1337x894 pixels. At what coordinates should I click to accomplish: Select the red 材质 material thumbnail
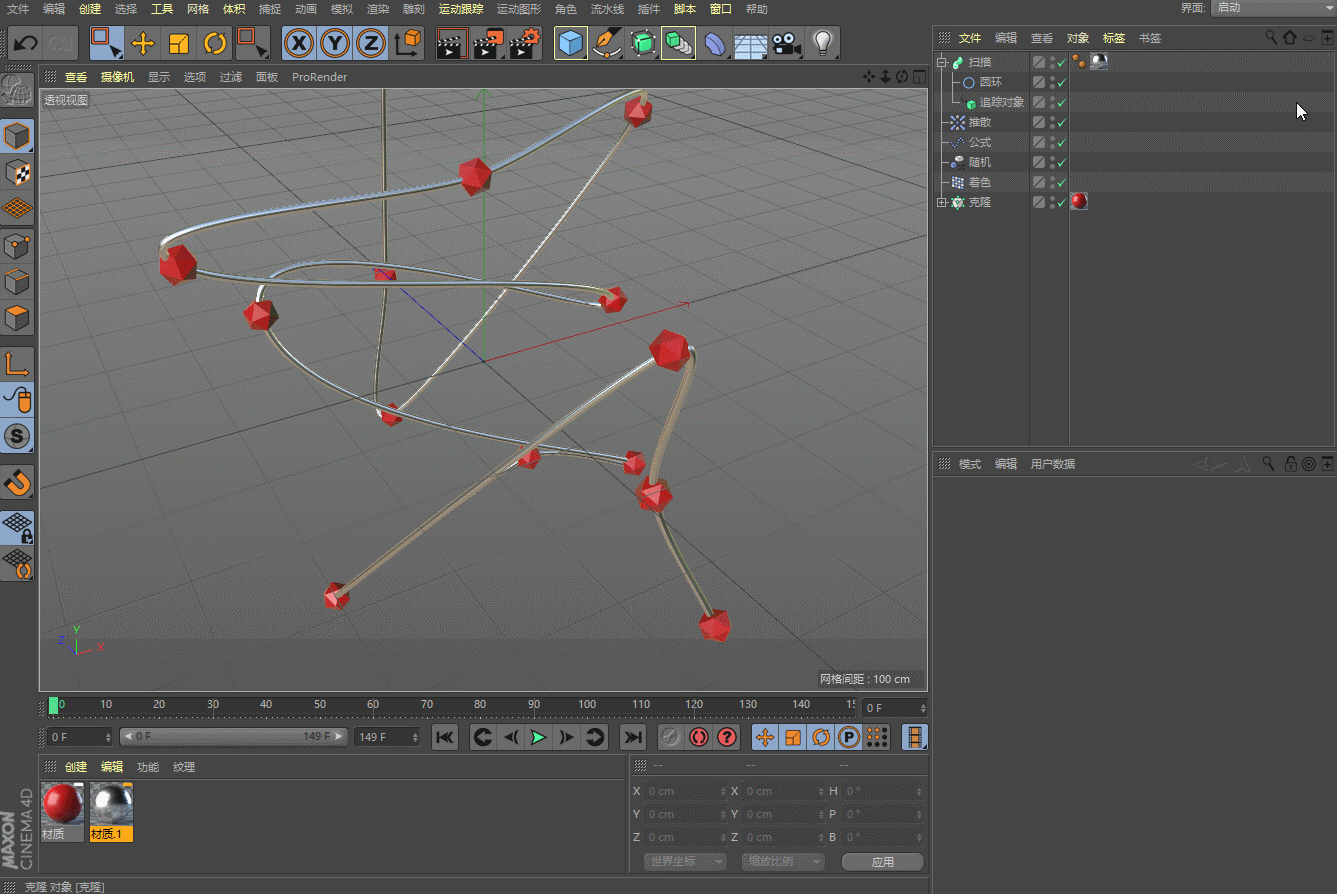(61, 805)
